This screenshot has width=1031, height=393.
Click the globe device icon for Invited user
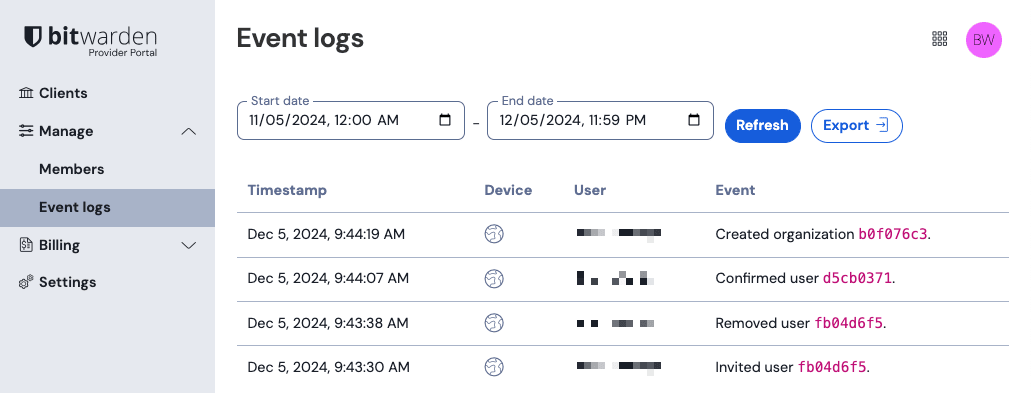coord(494,367)
